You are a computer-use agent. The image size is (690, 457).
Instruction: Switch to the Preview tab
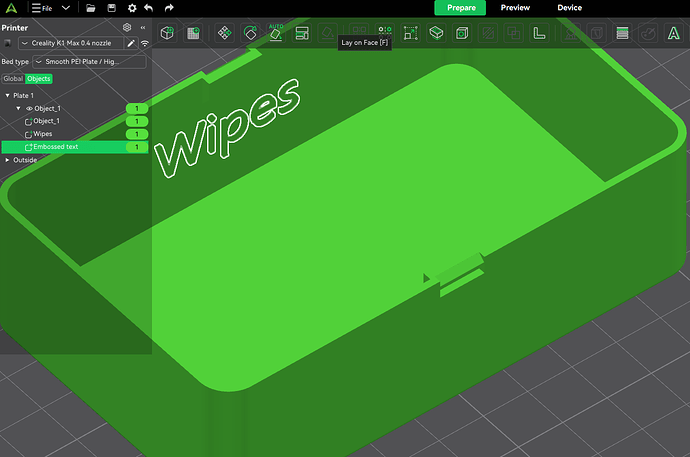pyautogui.click(x=515, y=8)
